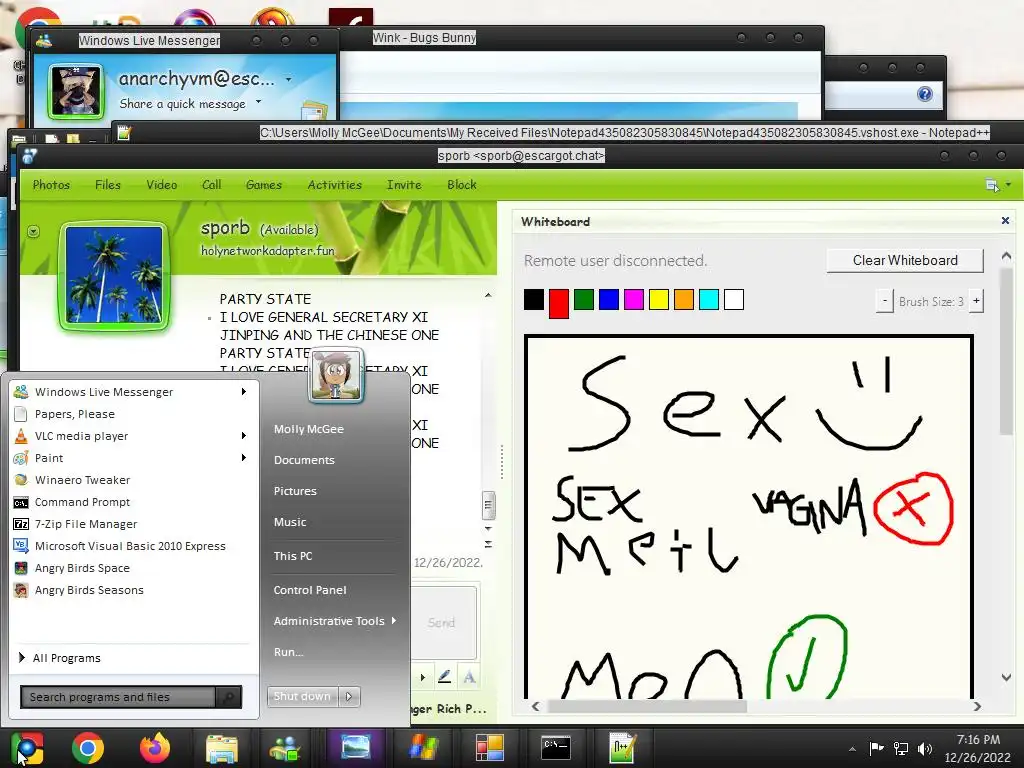
Task: Open the Video menu in chat
Action: pos(161,185)
